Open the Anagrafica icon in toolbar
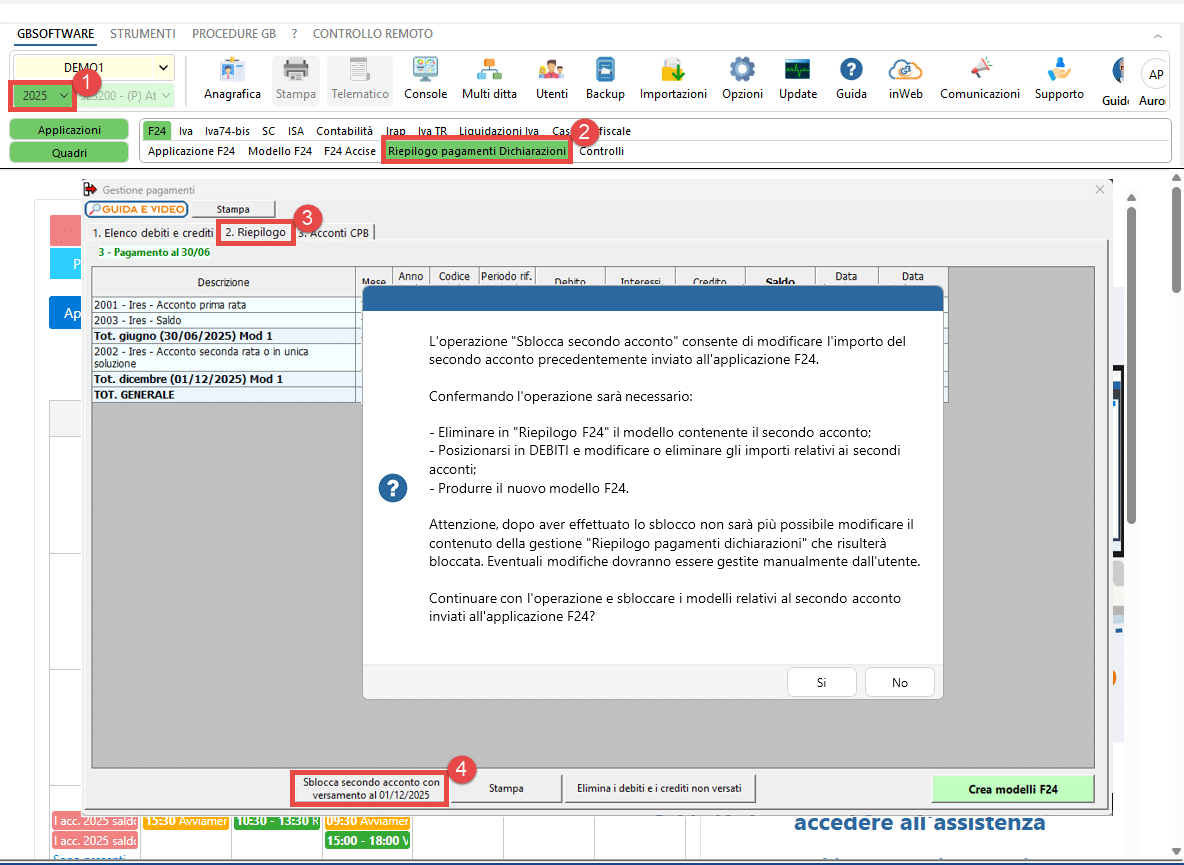The height and width of the screenshot is (865, 1184). pyautogui.click(x=232, y=79)
